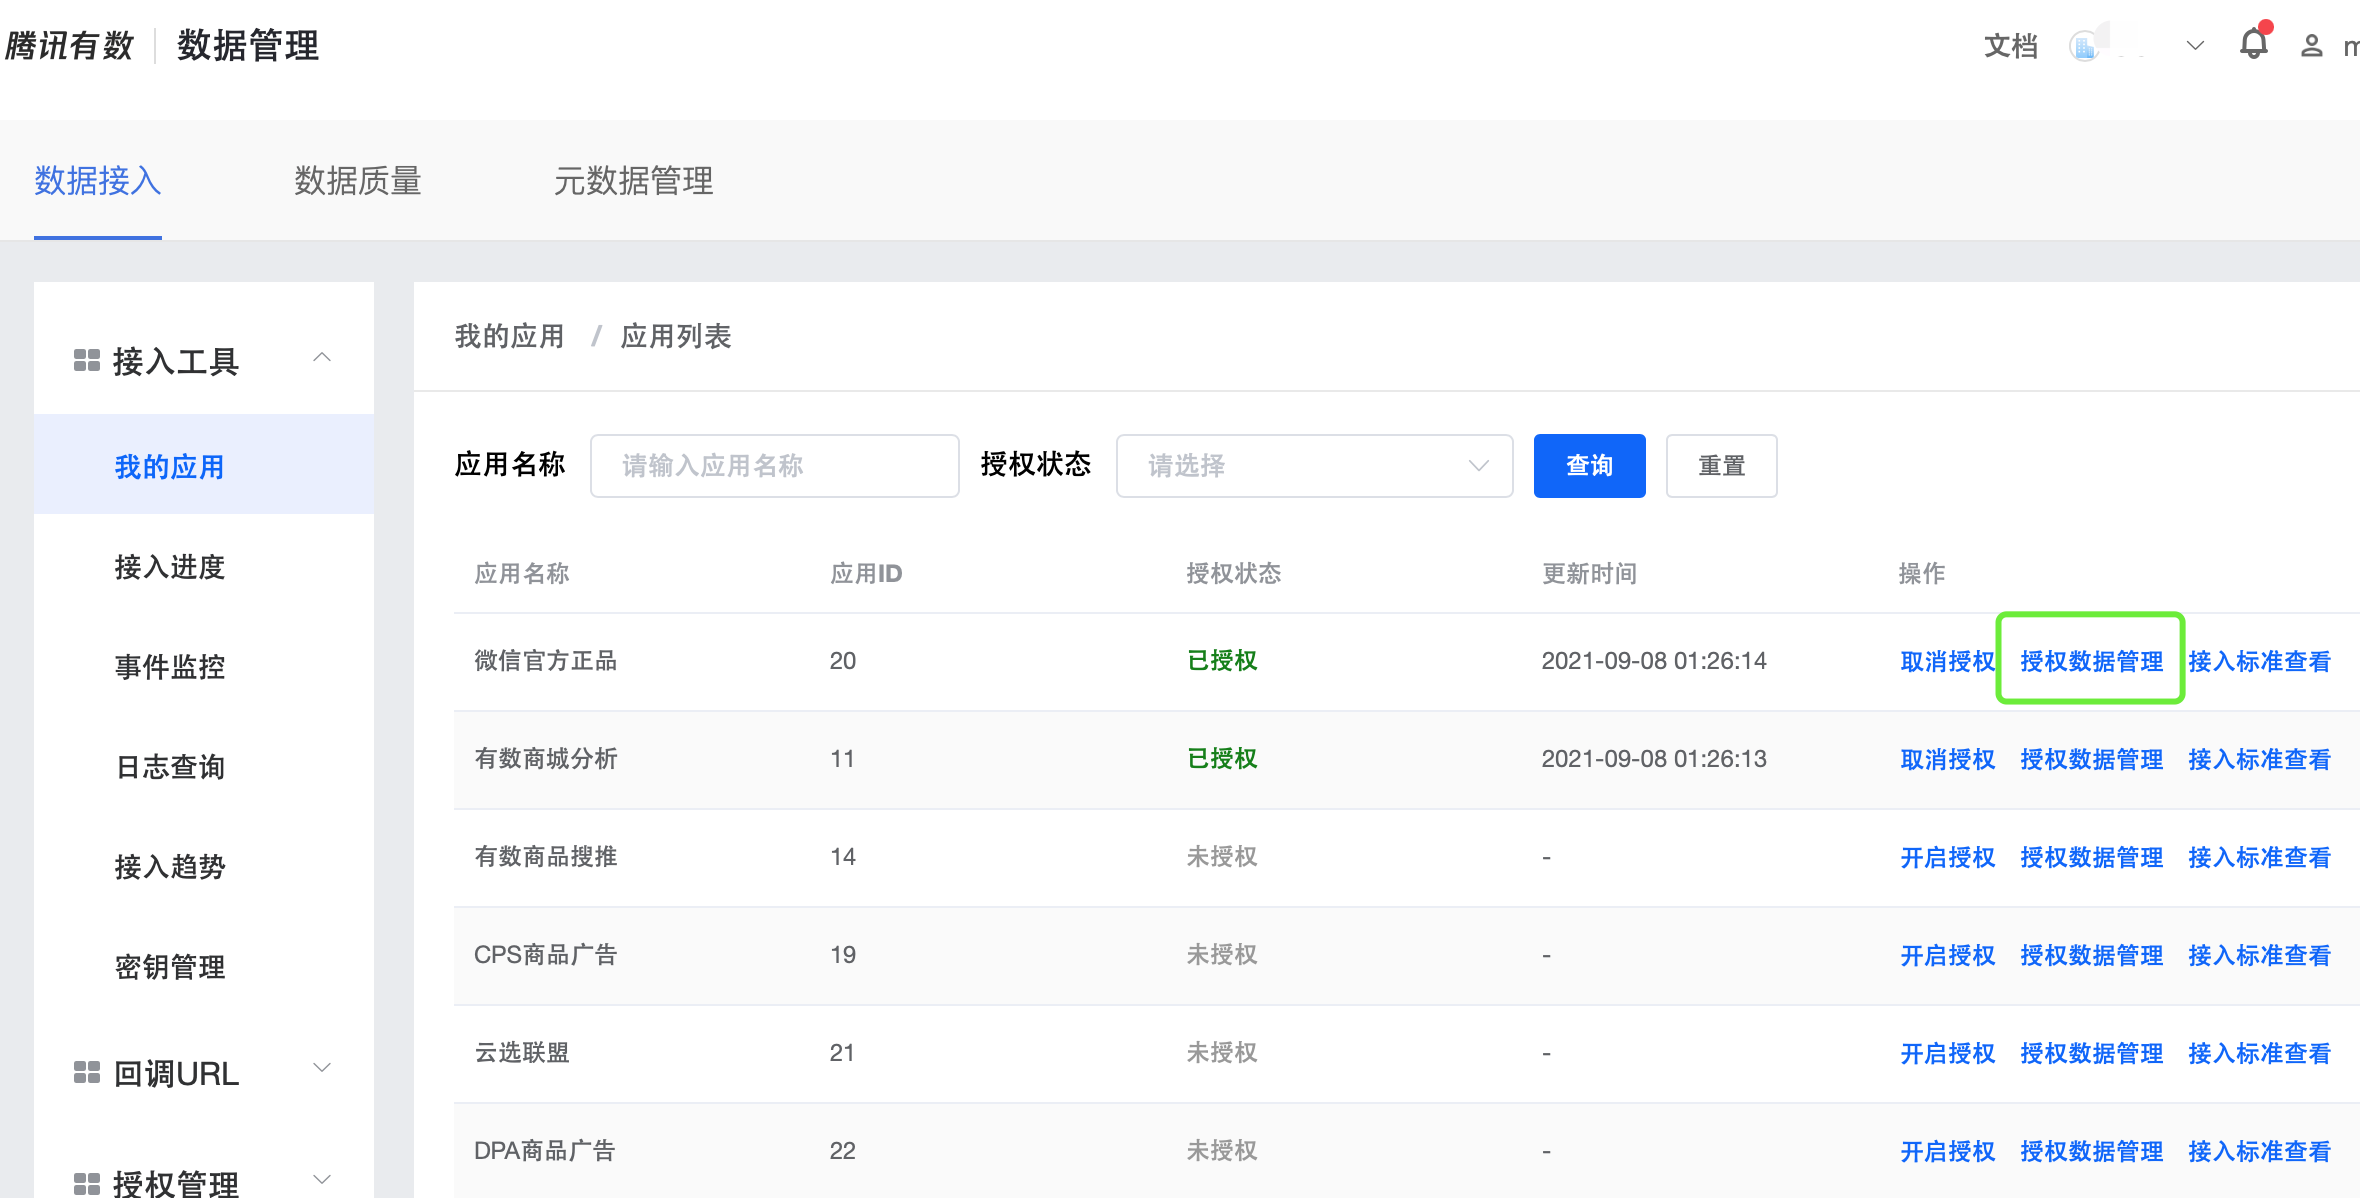Expand the 回调URL section chevron

click(322, 1068)
